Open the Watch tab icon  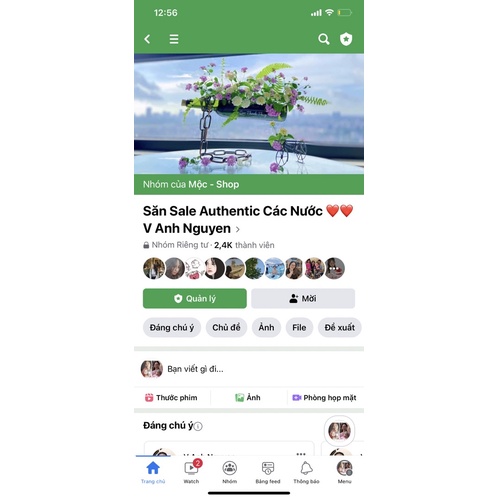click(191, 468)
